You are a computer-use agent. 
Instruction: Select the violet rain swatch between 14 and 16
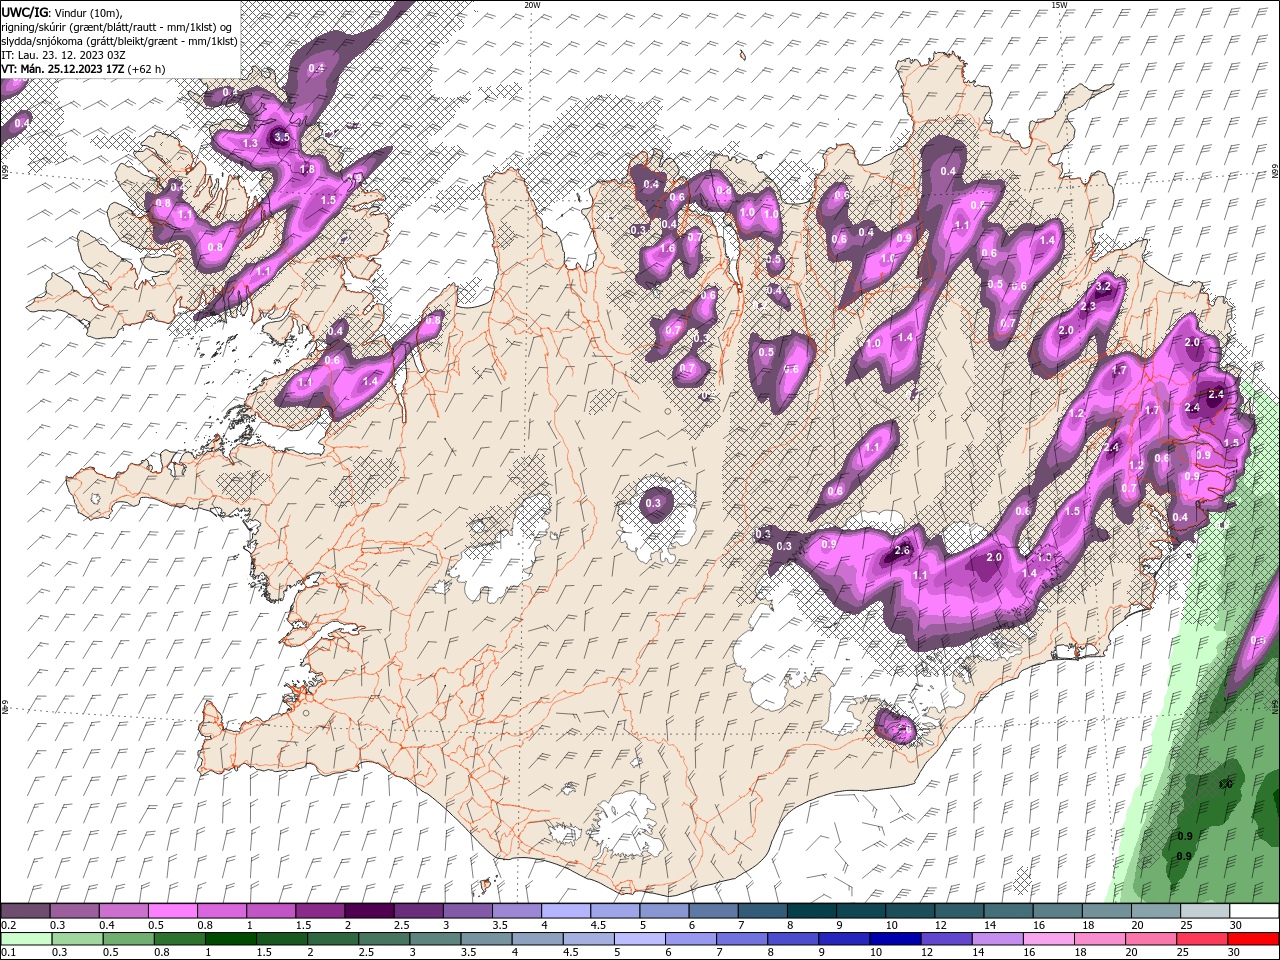click(997, 938)
